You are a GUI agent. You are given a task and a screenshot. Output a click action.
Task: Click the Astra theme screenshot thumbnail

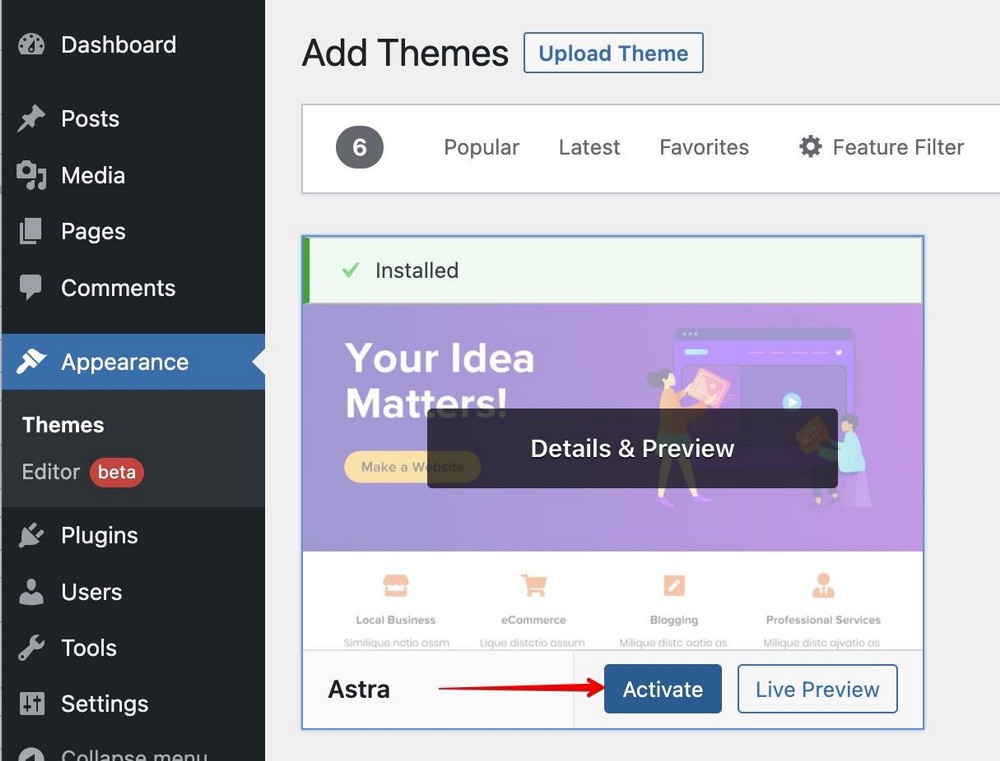tap(613, 477)
